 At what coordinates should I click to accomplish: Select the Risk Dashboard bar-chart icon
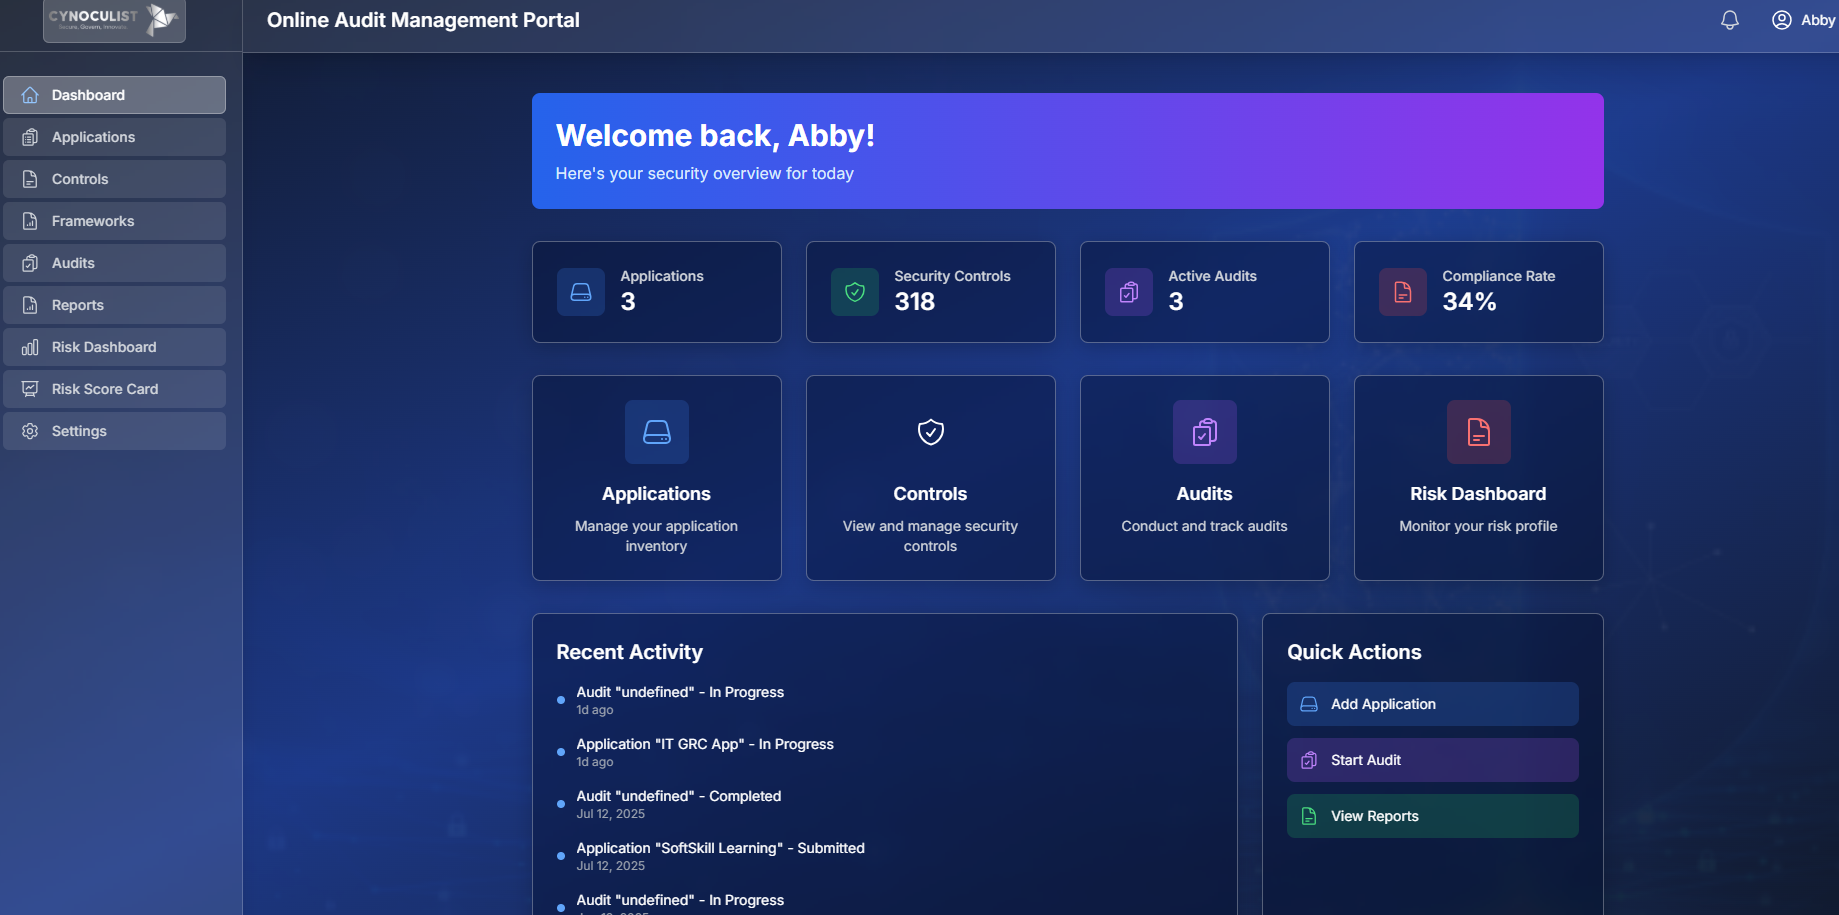point(30,347)
